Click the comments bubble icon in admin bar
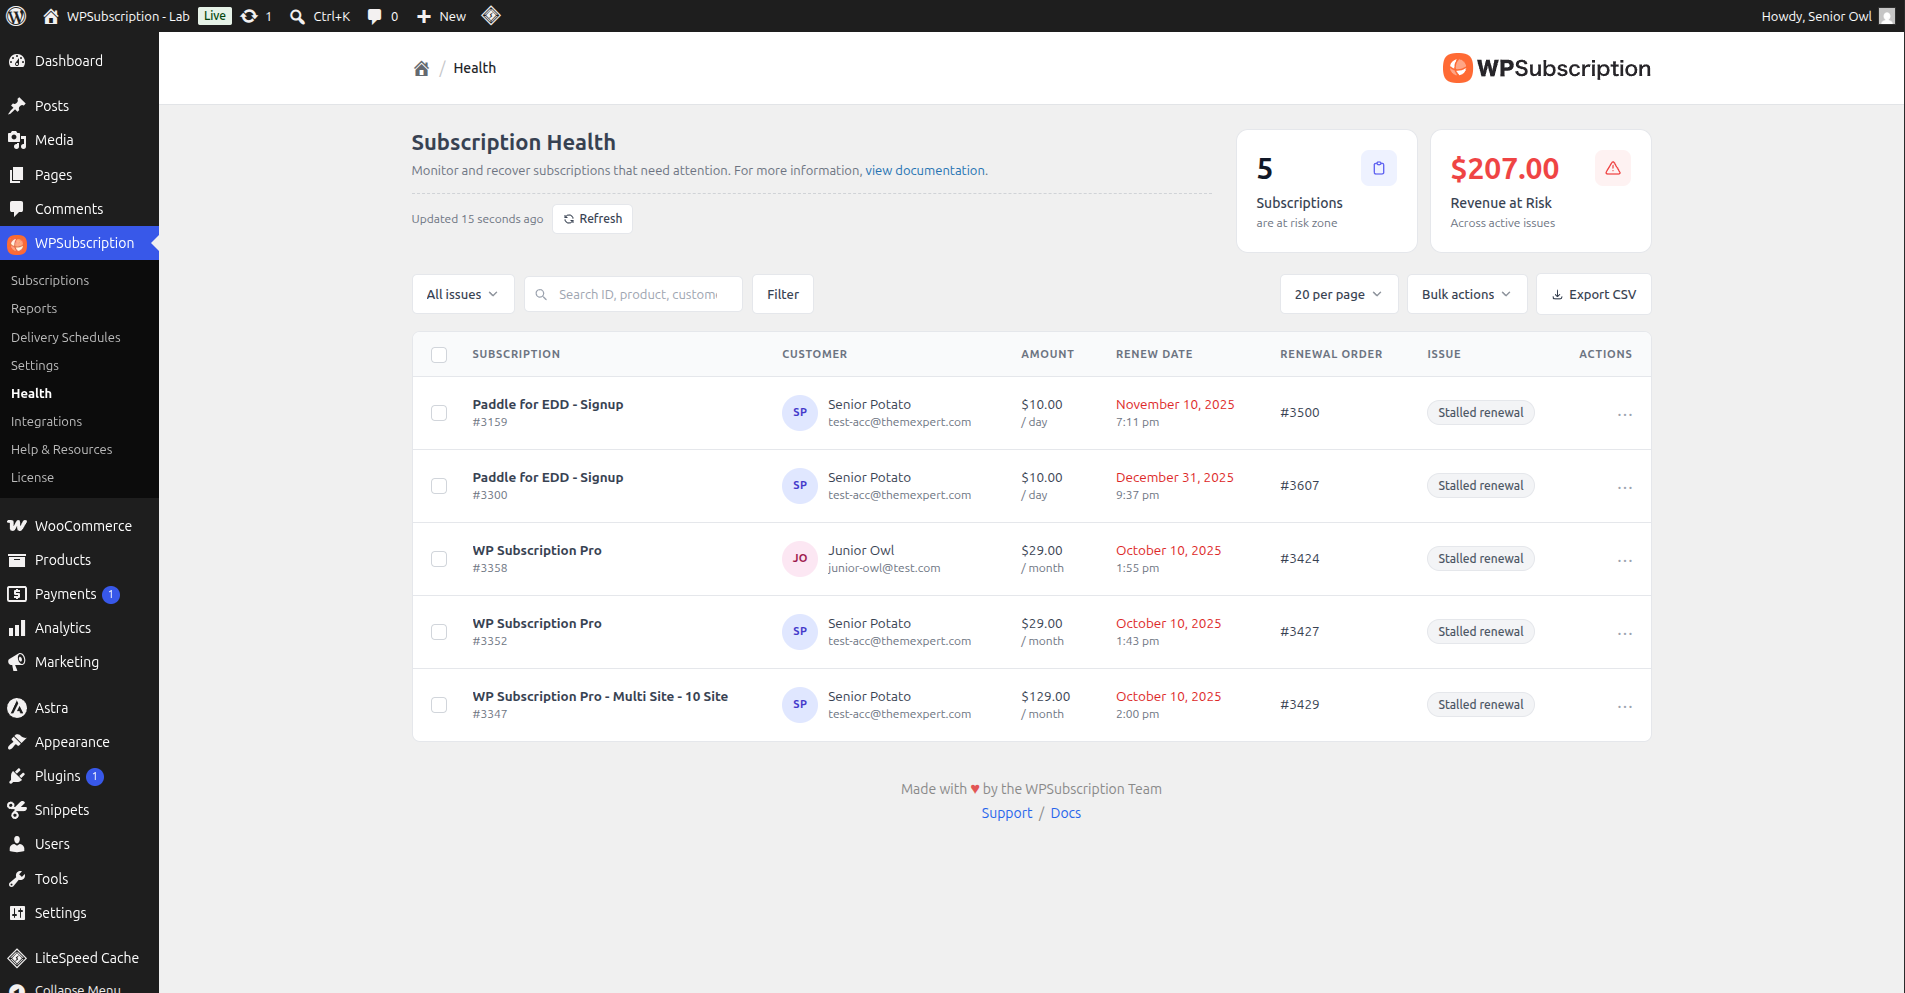1905x993 pixels. click(374, 16)
